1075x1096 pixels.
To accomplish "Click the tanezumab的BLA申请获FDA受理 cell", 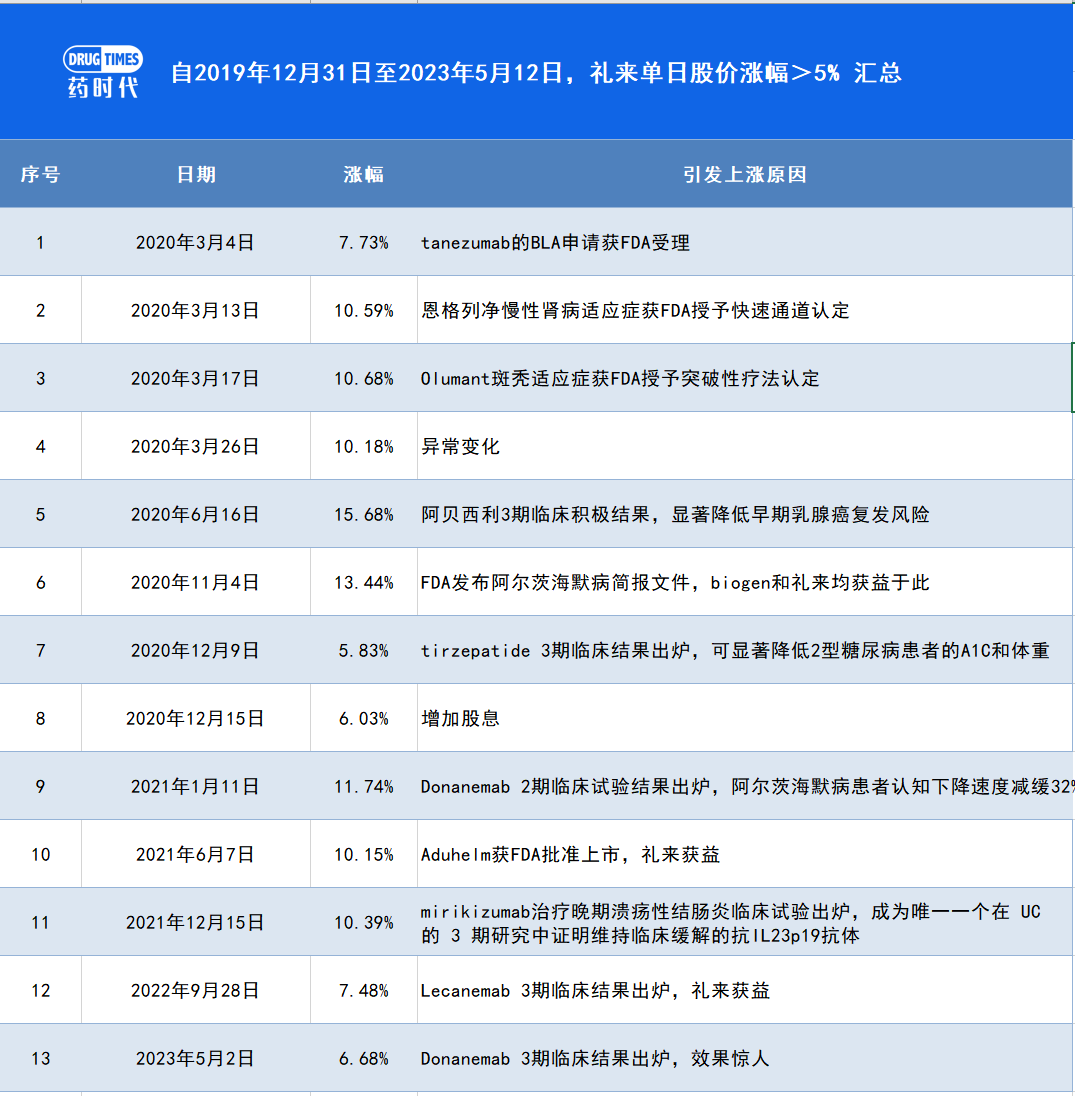I will pyautogui.click(x=555, y=242).
